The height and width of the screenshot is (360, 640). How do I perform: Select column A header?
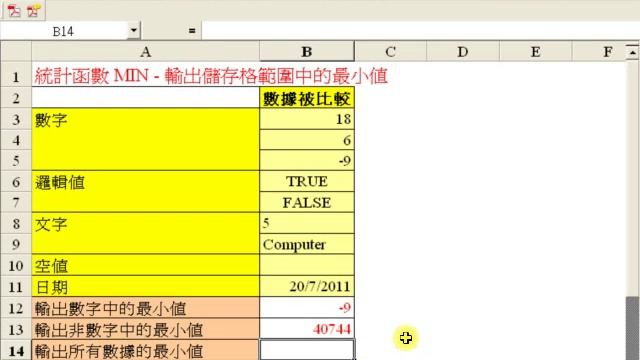145,52
